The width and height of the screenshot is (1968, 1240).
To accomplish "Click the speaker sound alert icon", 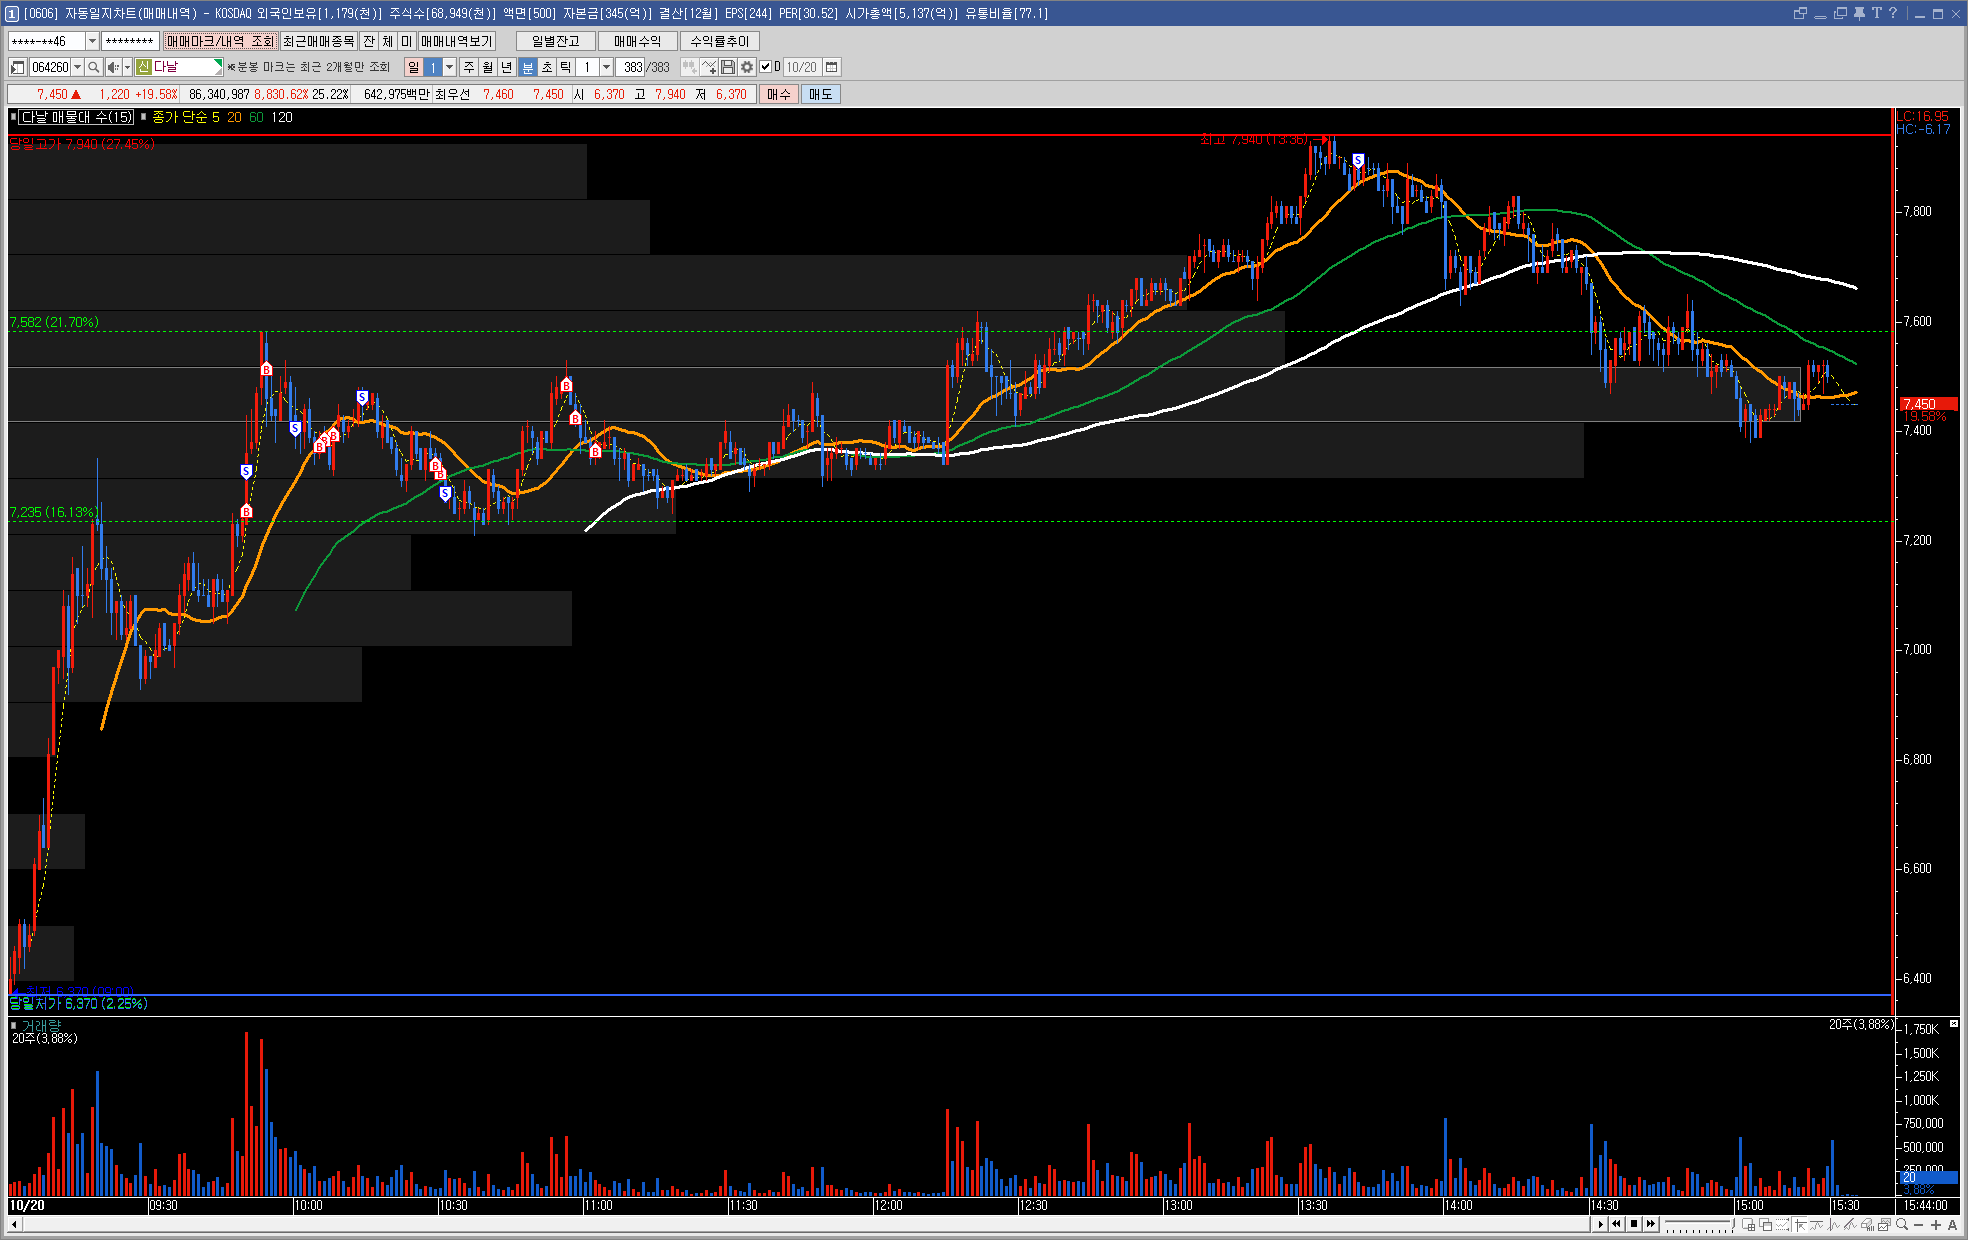I will (x=114, y=67).
